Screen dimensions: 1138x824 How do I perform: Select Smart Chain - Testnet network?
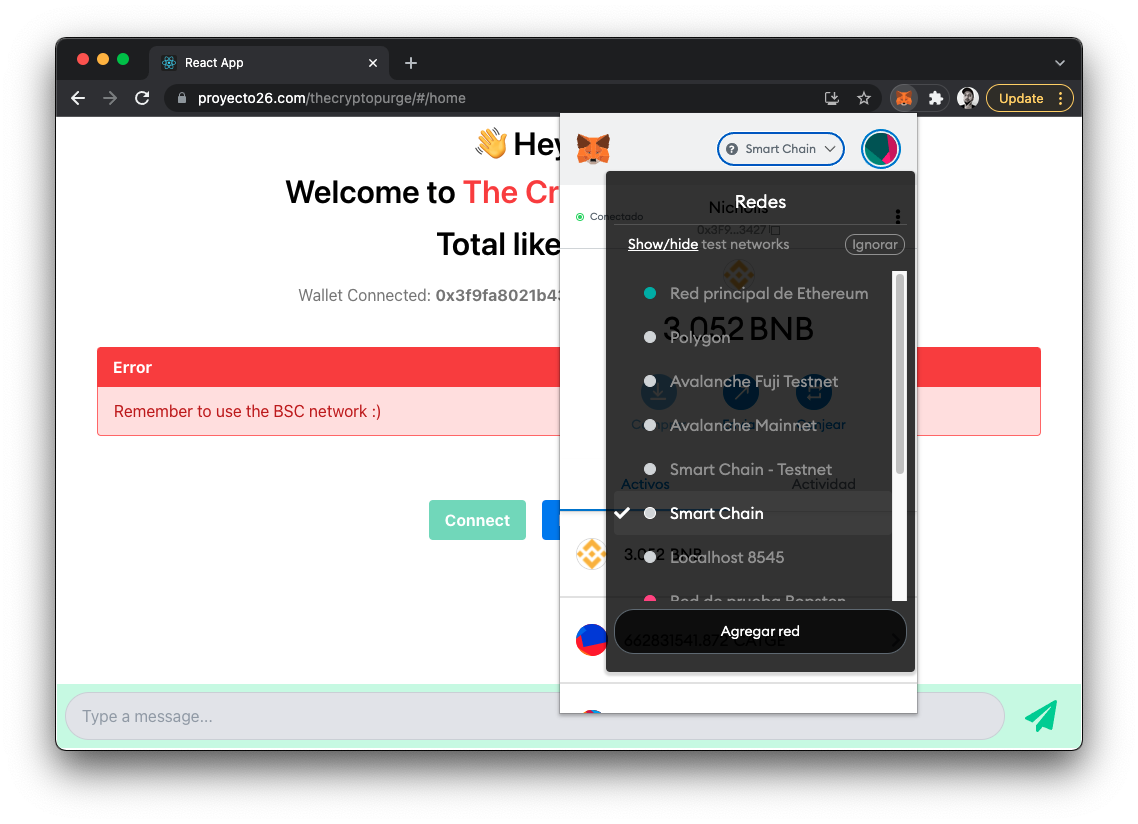pos(753,469)
